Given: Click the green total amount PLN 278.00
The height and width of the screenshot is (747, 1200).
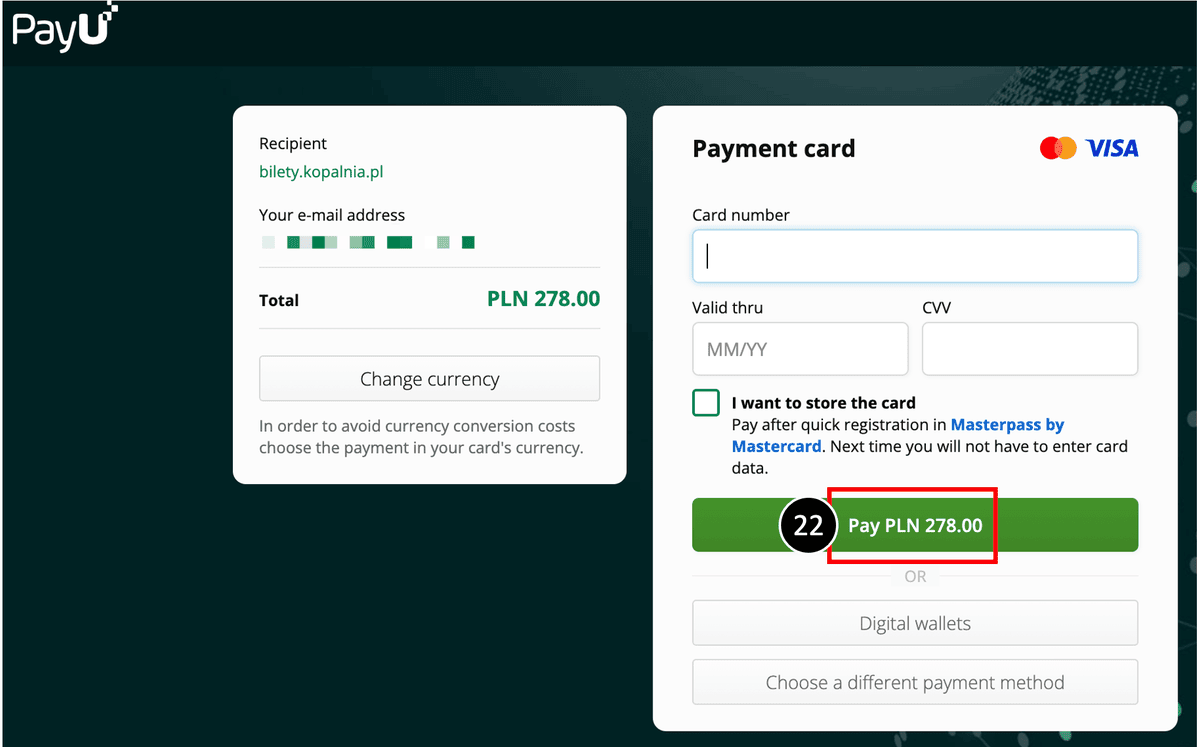Looking at the screenshot, I should click(x=544, y=298).
